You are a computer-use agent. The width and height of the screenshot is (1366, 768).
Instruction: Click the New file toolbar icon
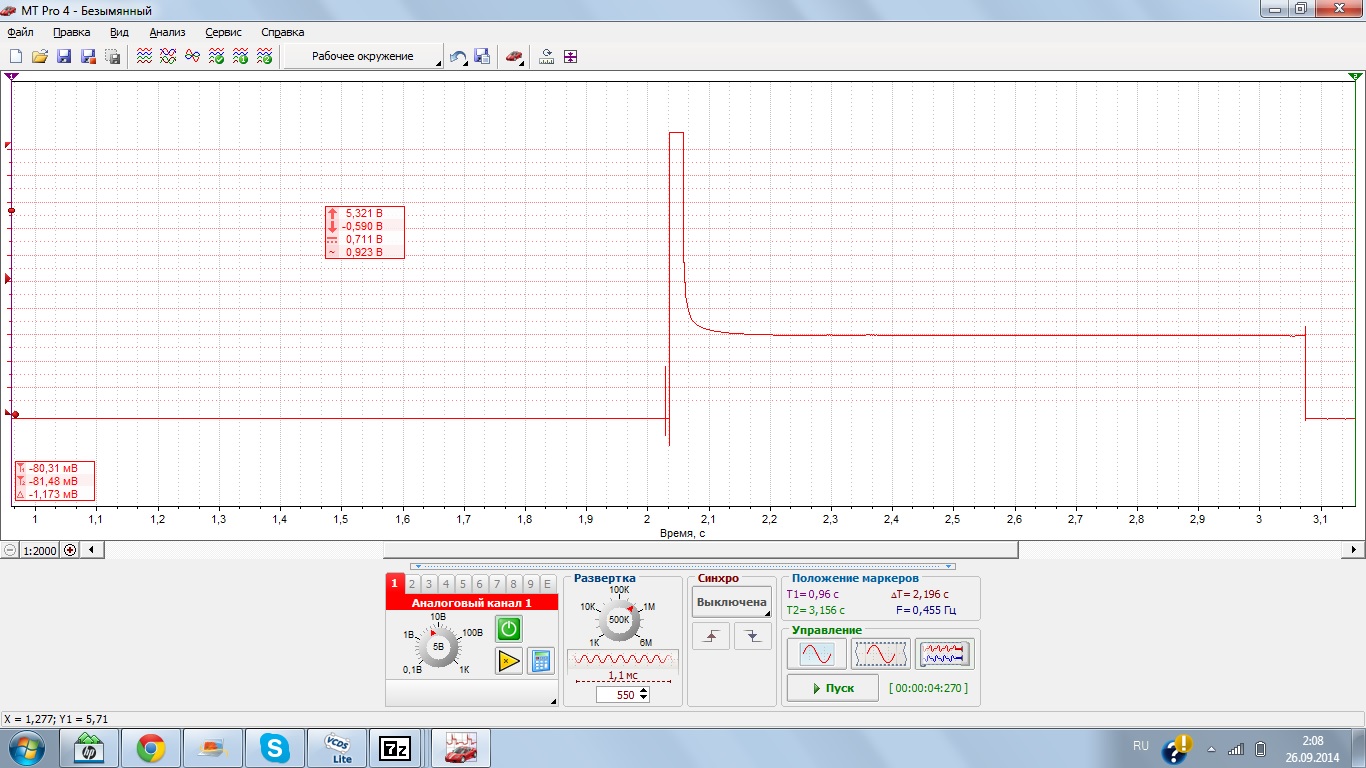15,57
